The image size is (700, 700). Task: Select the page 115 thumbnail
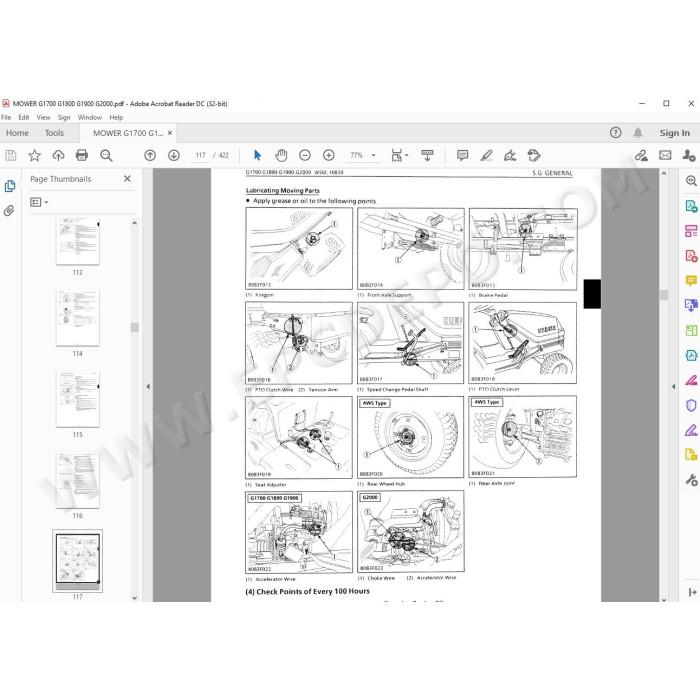point(78,399)
